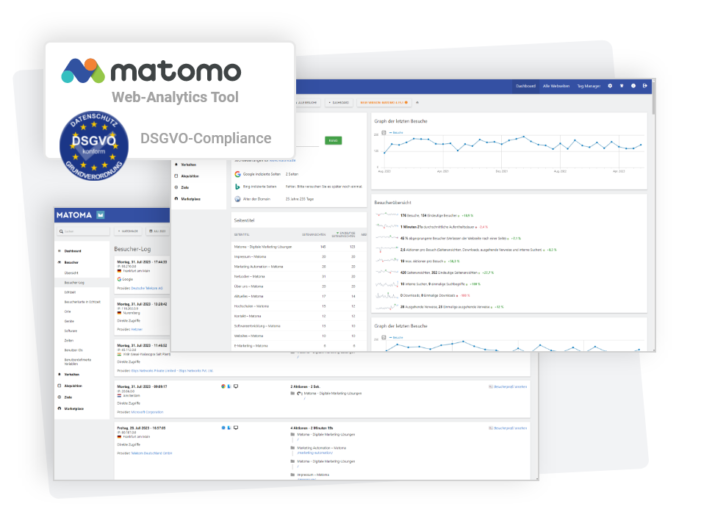This screenshot has height=523, width=701.
Task: Click the Besucher-Log search input field
Action: click(84, 231)
